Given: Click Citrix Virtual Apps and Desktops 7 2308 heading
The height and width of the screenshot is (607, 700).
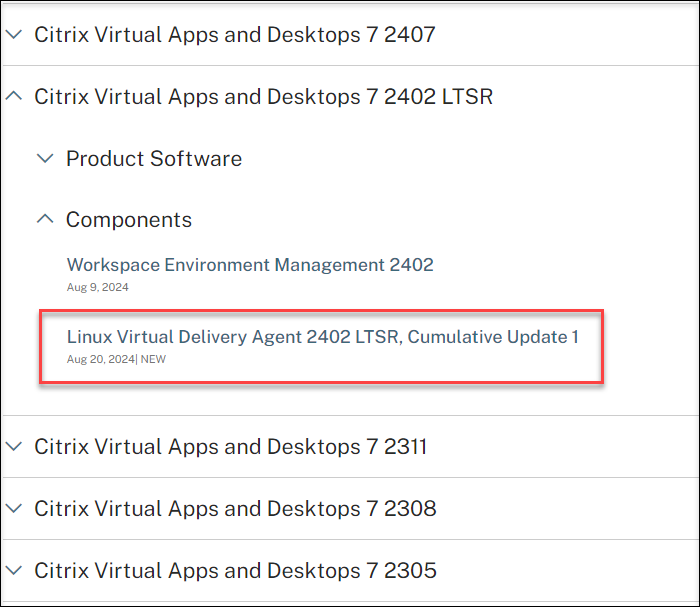Looking at the screenshot, I should [x=235, y=509].
